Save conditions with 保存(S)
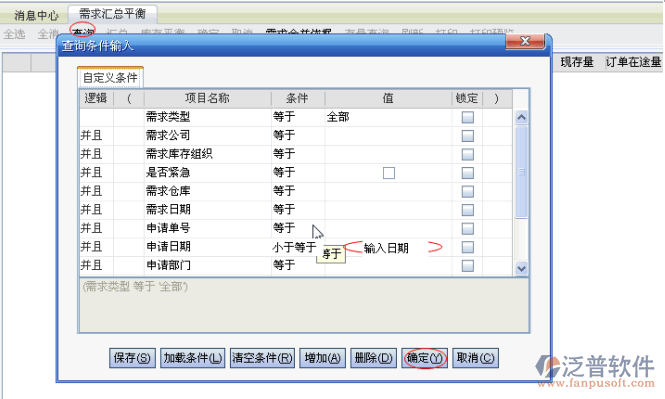Screen dimensions: 665x399 (x=132, y=358)
